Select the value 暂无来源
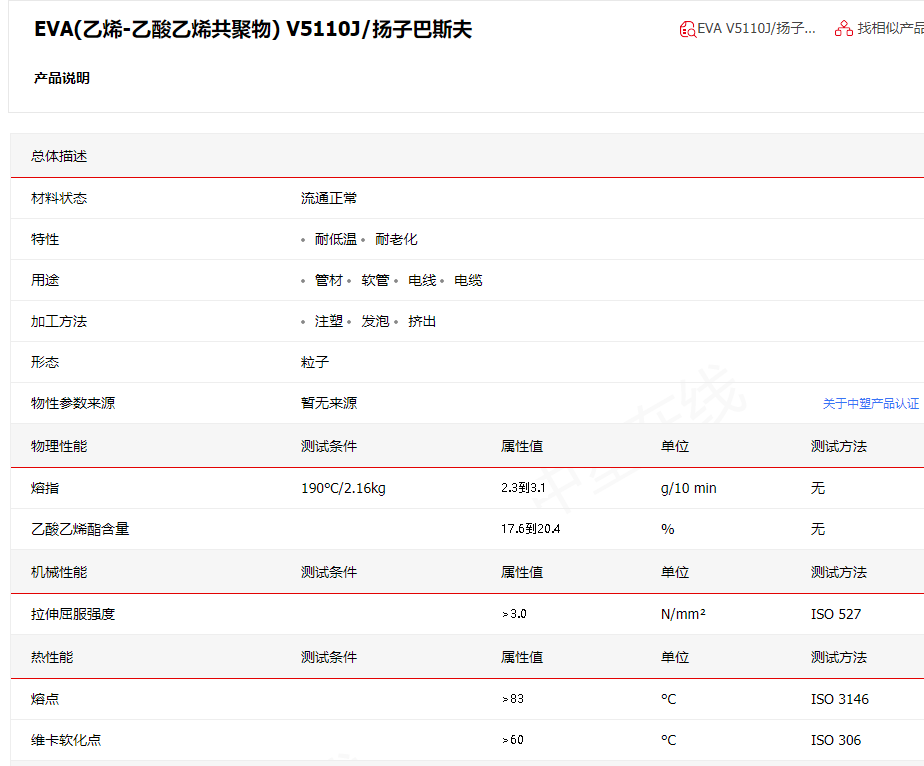This screenshot has height=766, width=924. click(329, 403)
